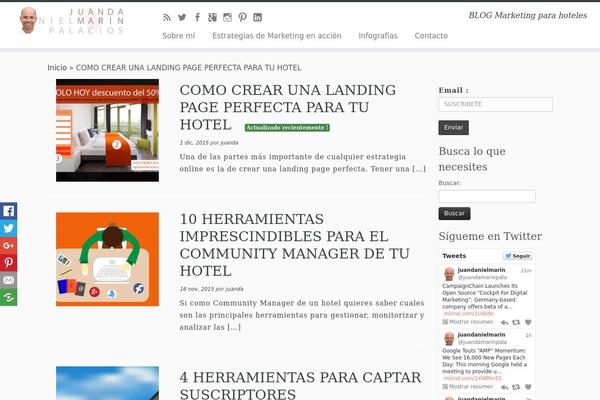Screen dimensions: 600x400
Task: Click the Actualizado recientemente badge
Action: click(287, 127)
